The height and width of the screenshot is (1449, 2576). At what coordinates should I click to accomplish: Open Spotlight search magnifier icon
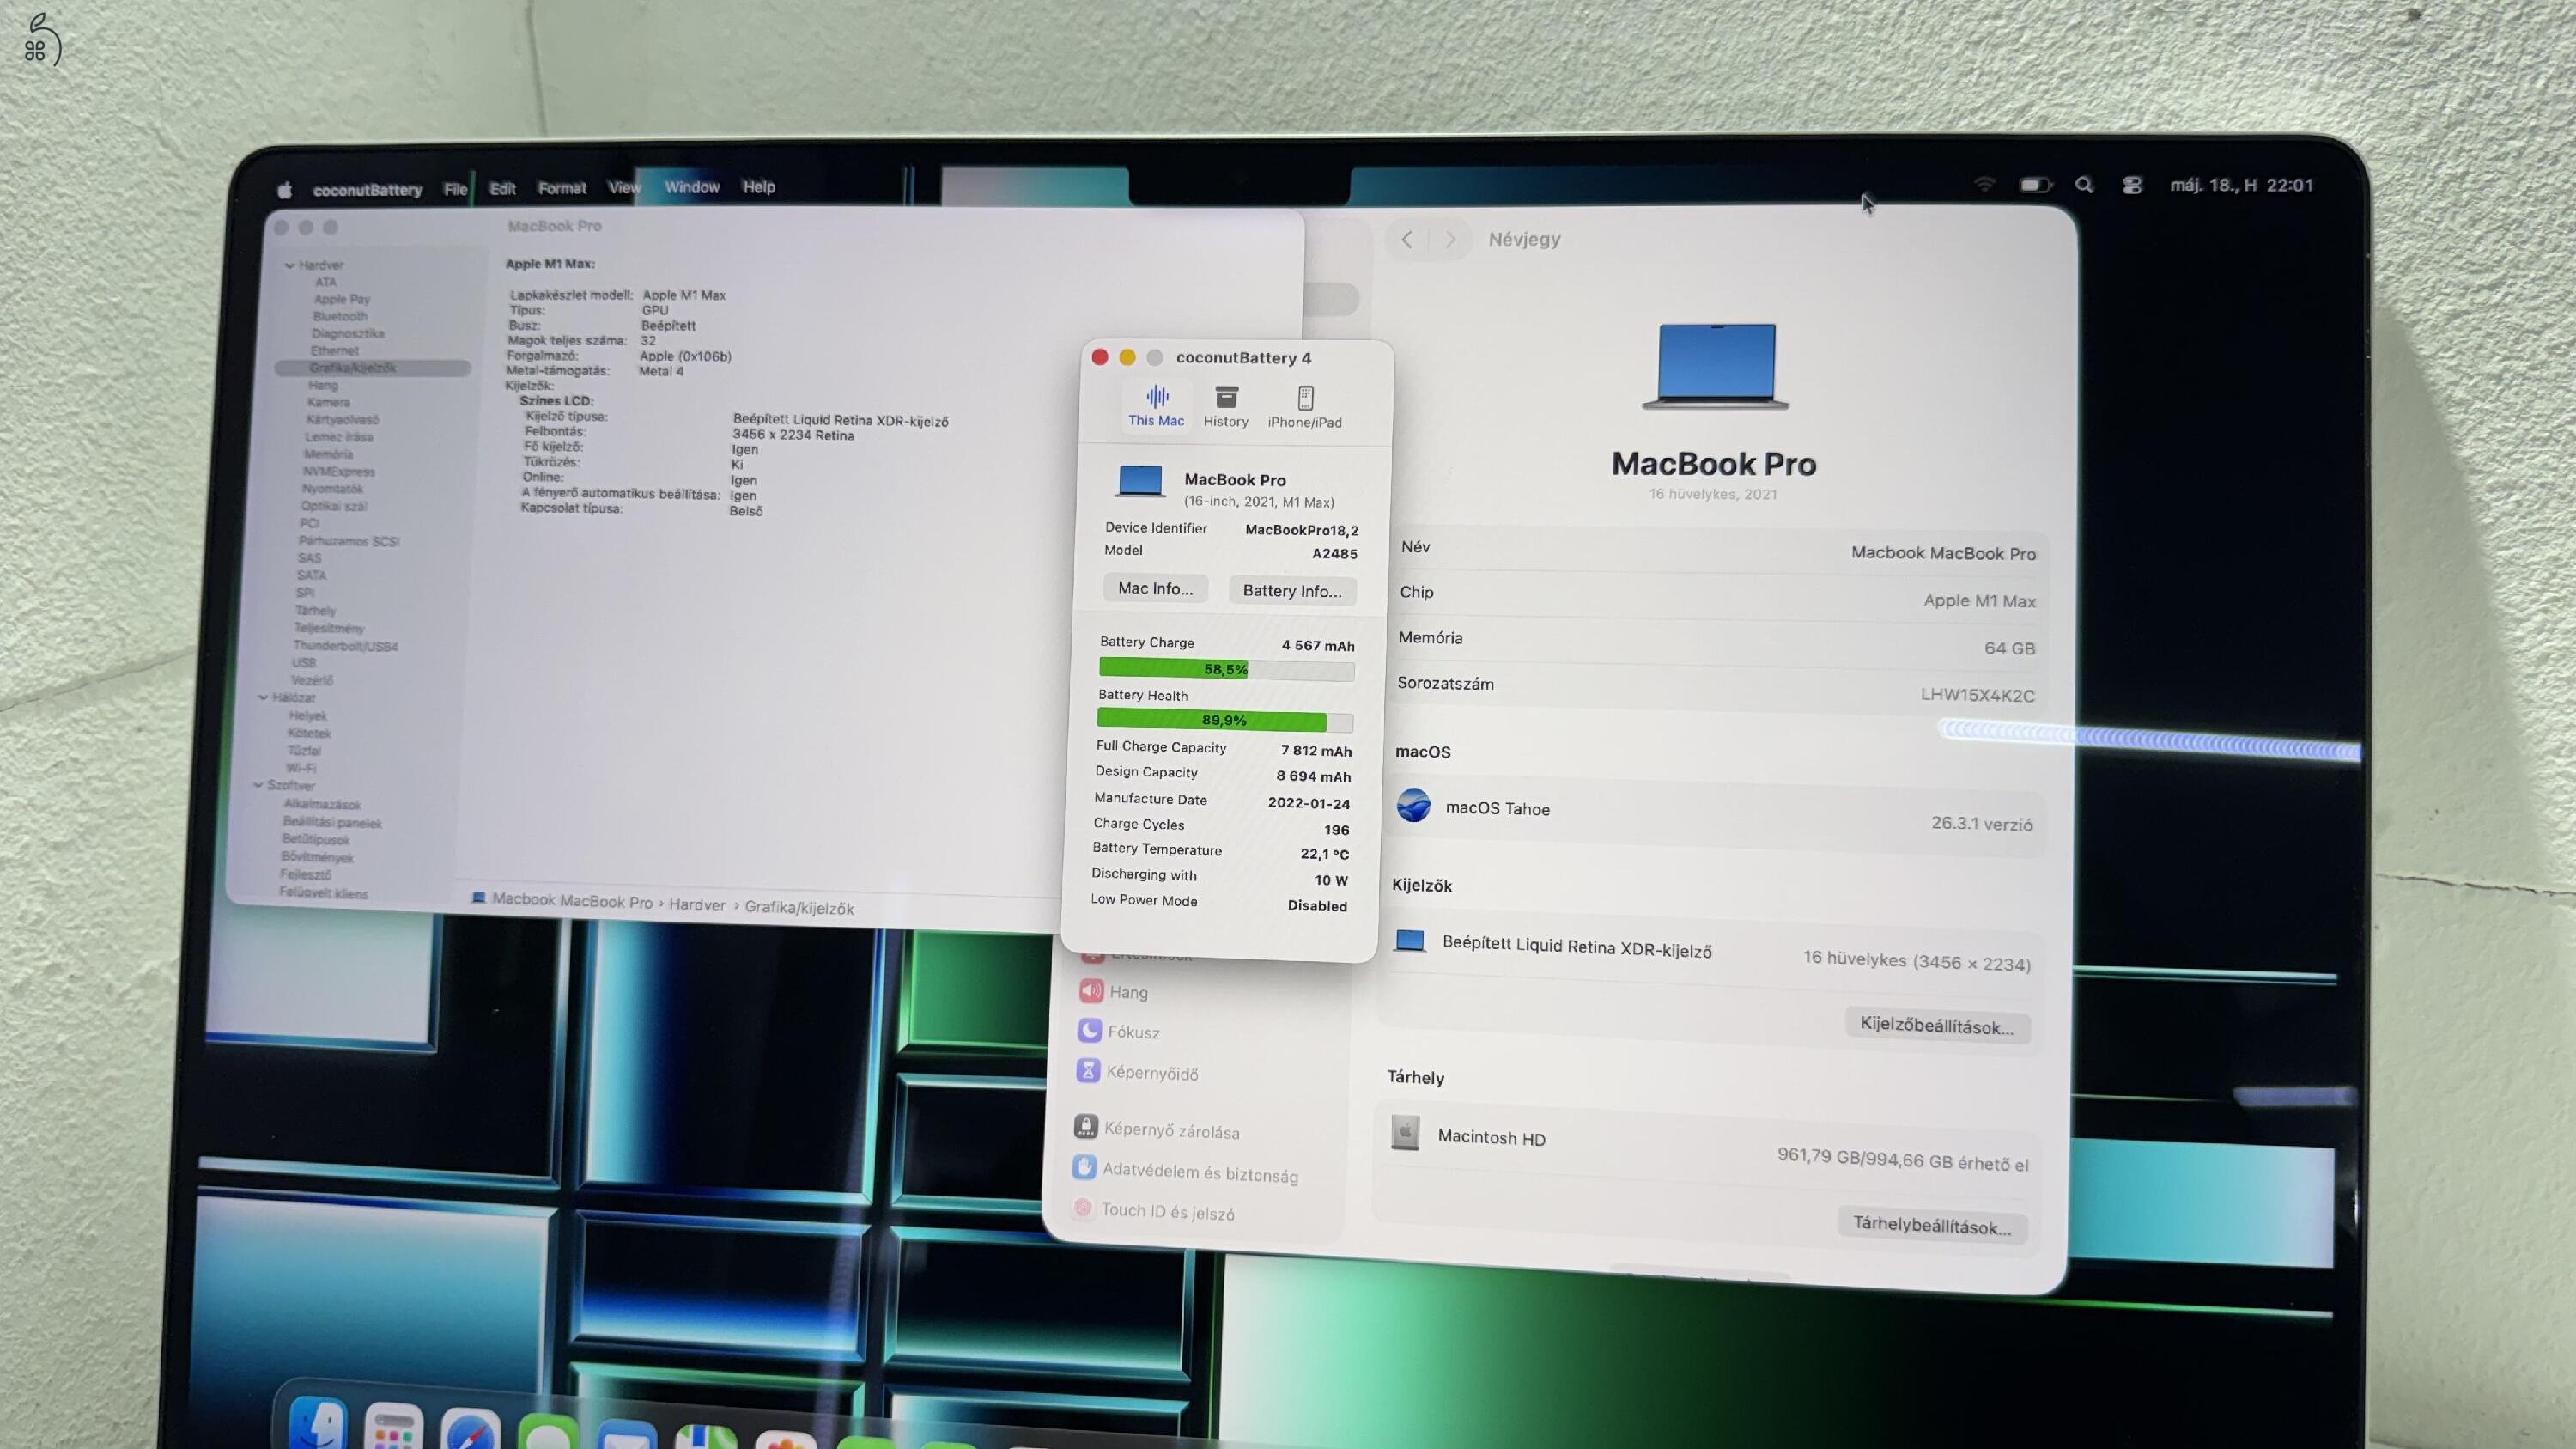point(2084,185)
